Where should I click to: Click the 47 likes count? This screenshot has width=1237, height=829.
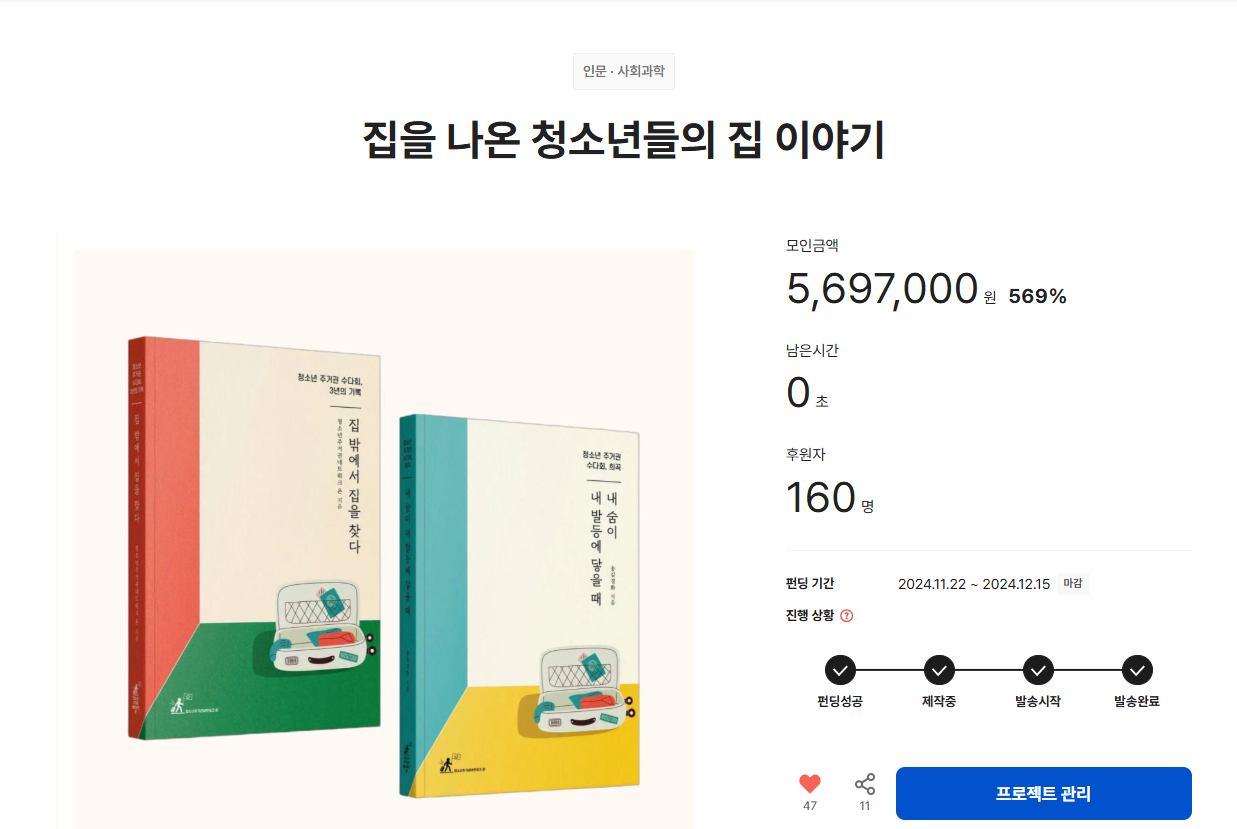[810, 806]
